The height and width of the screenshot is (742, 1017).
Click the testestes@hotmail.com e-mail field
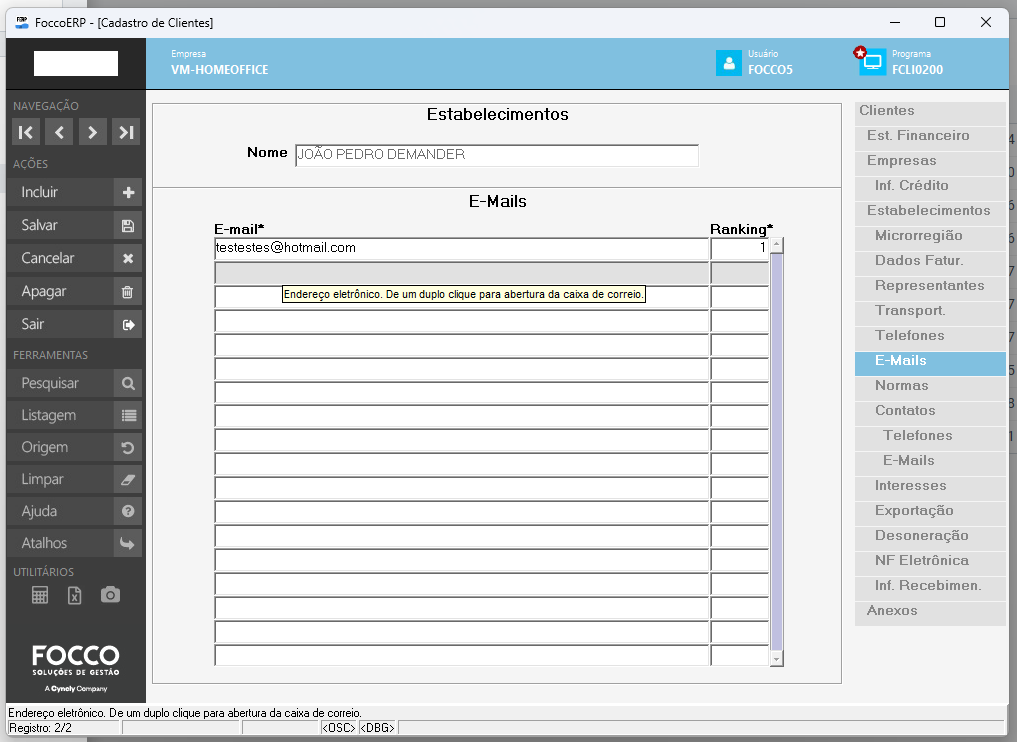click(x=460, y=248)
